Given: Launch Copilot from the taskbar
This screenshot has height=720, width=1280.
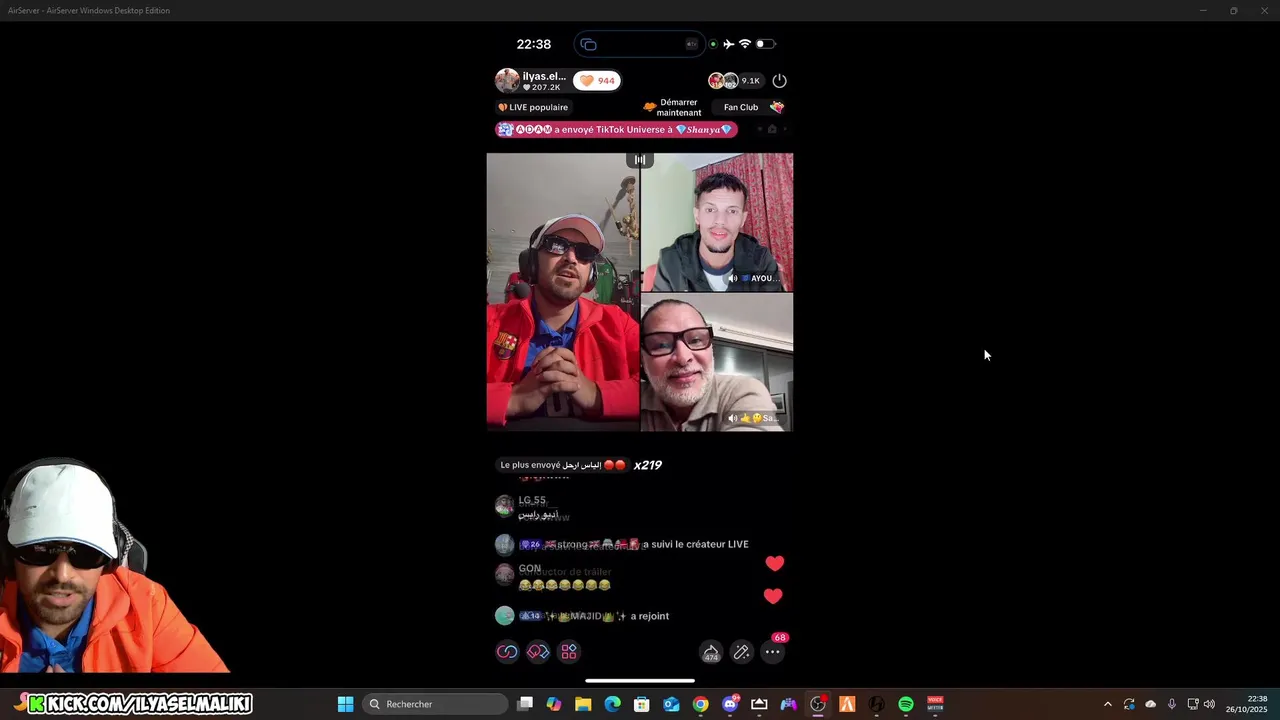Looking at the screenshot, I should coord(554,704).
